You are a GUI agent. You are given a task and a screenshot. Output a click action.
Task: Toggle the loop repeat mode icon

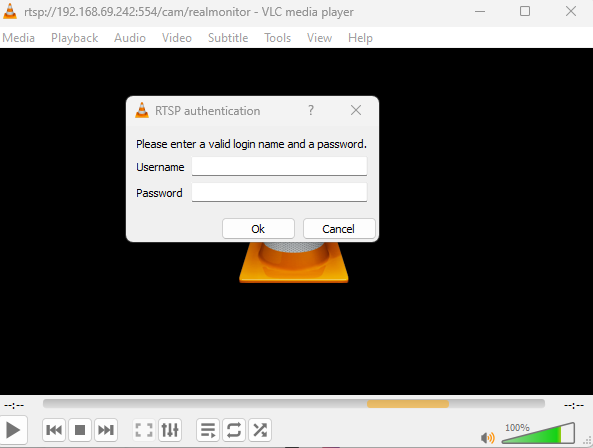coord(234,430)
